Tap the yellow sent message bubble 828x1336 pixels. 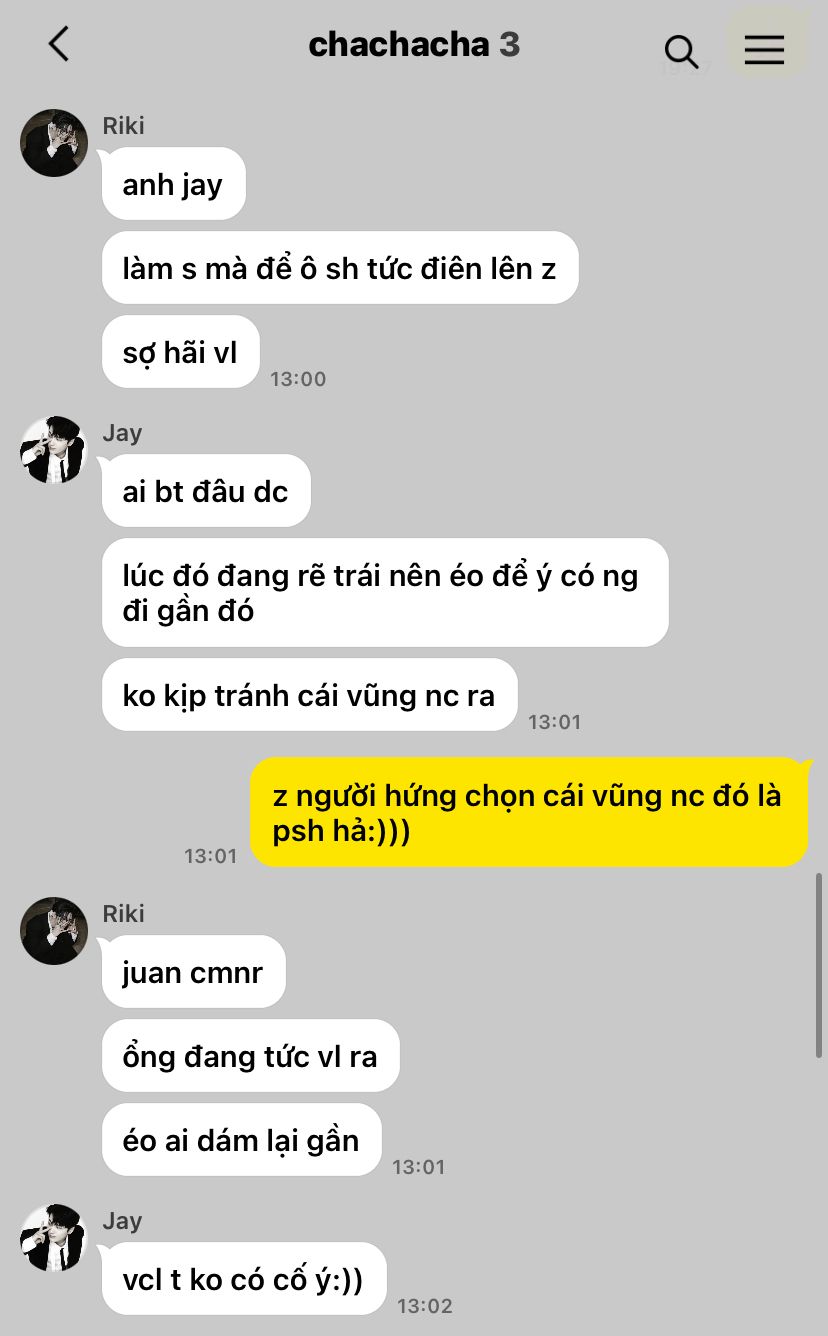[529, 812]
